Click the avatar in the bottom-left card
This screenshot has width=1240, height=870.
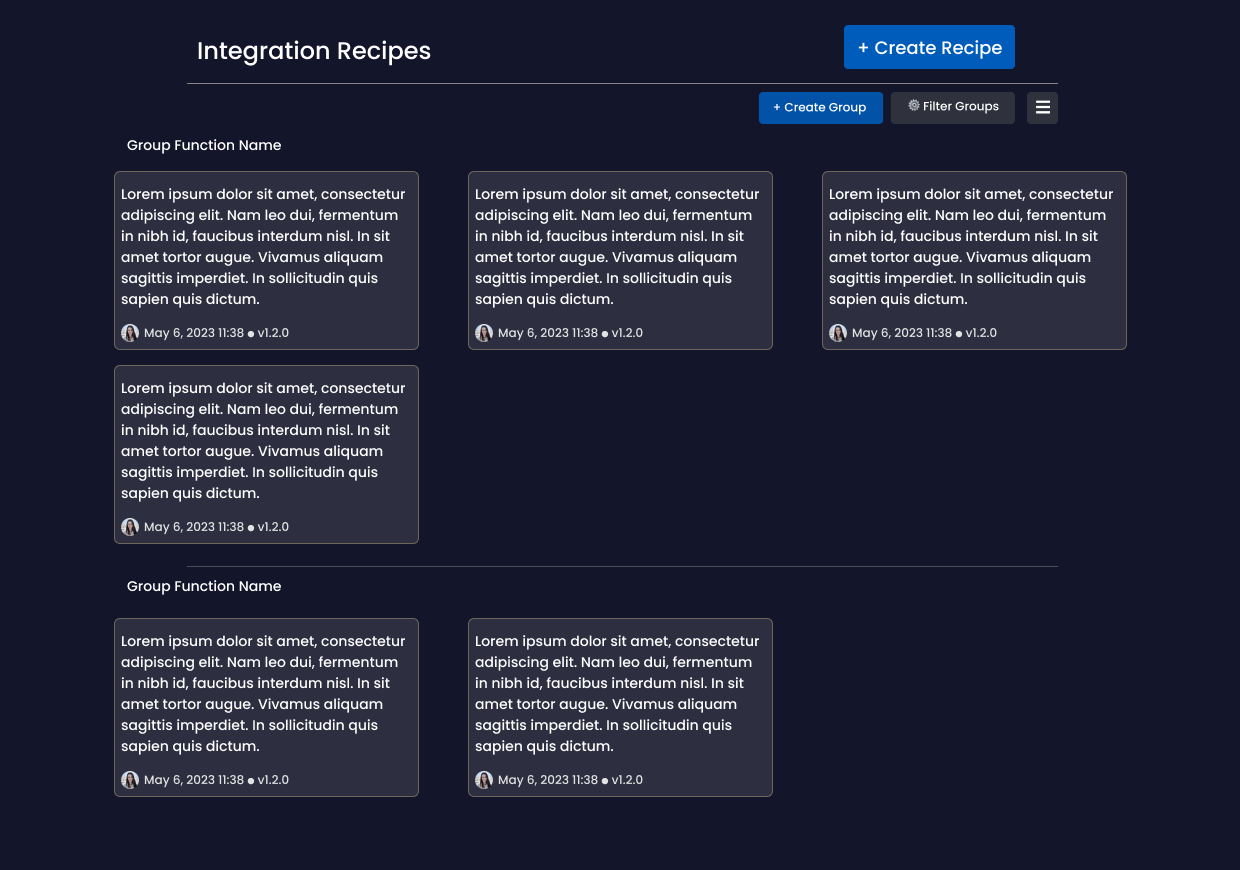pos(131,780)
